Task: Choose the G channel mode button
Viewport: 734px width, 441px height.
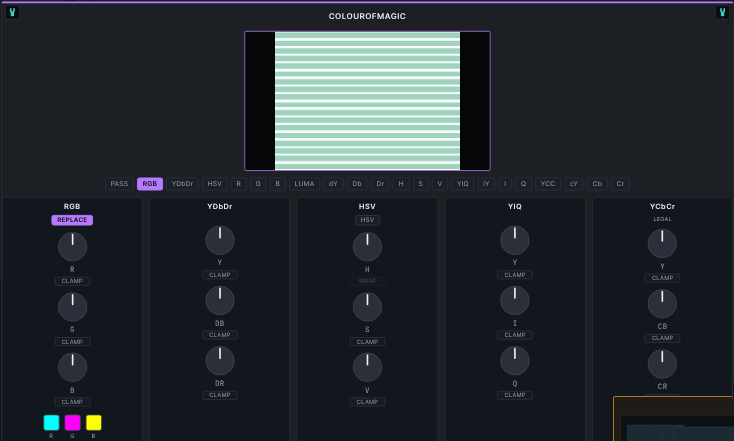Action: click(x=258, y=184)
